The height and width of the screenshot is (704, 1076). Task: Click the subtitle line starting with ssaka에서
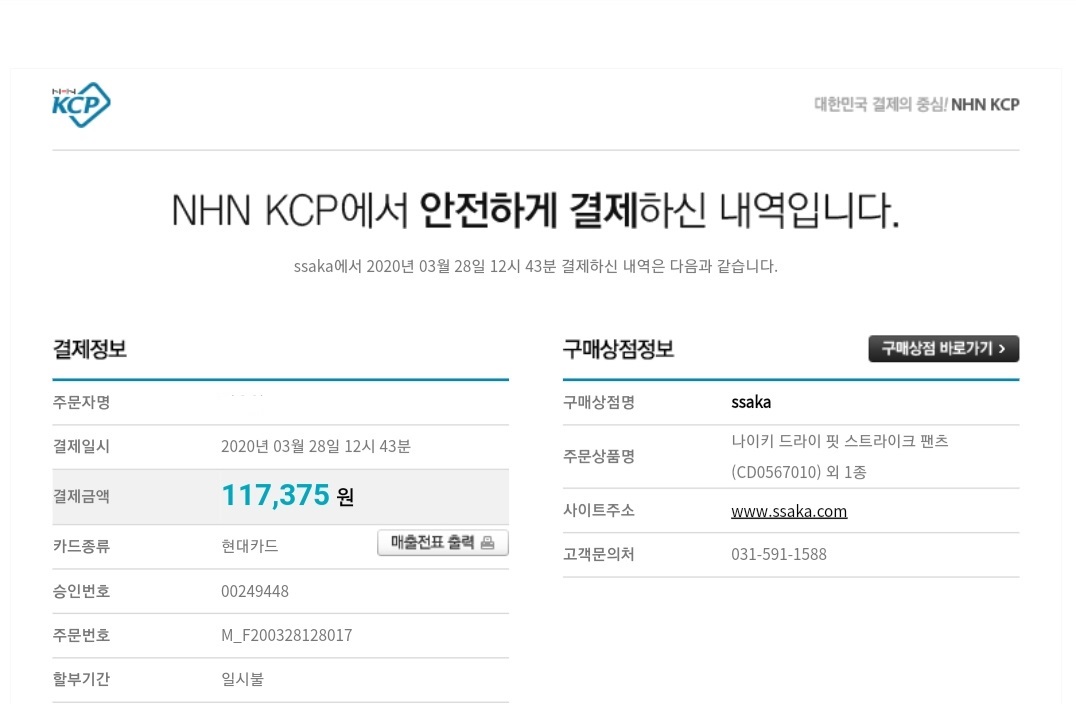[x=536, y=266]
